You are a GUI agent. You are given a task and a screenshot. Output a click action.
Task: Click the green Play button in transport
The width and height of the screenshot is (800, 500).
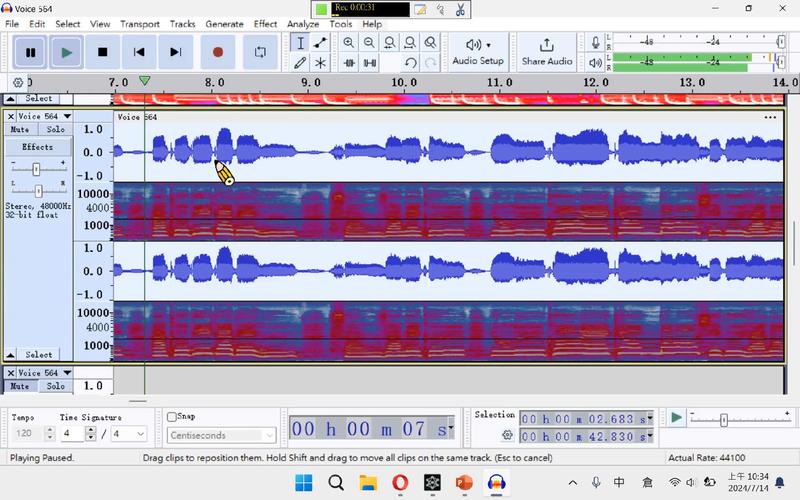(x=66, y=52)
